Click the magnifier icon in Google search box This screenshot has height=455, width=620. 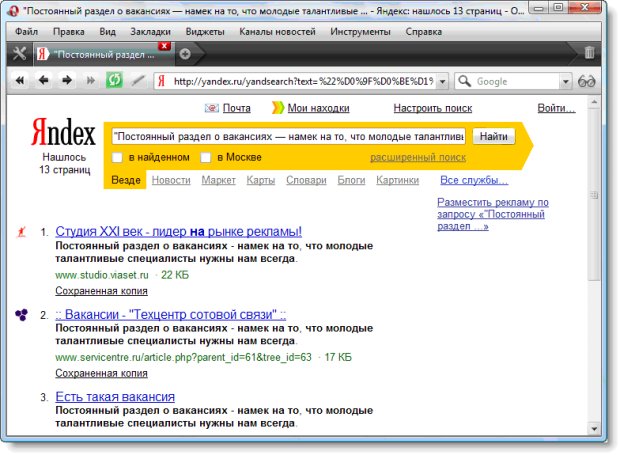[x=465, y=81]
